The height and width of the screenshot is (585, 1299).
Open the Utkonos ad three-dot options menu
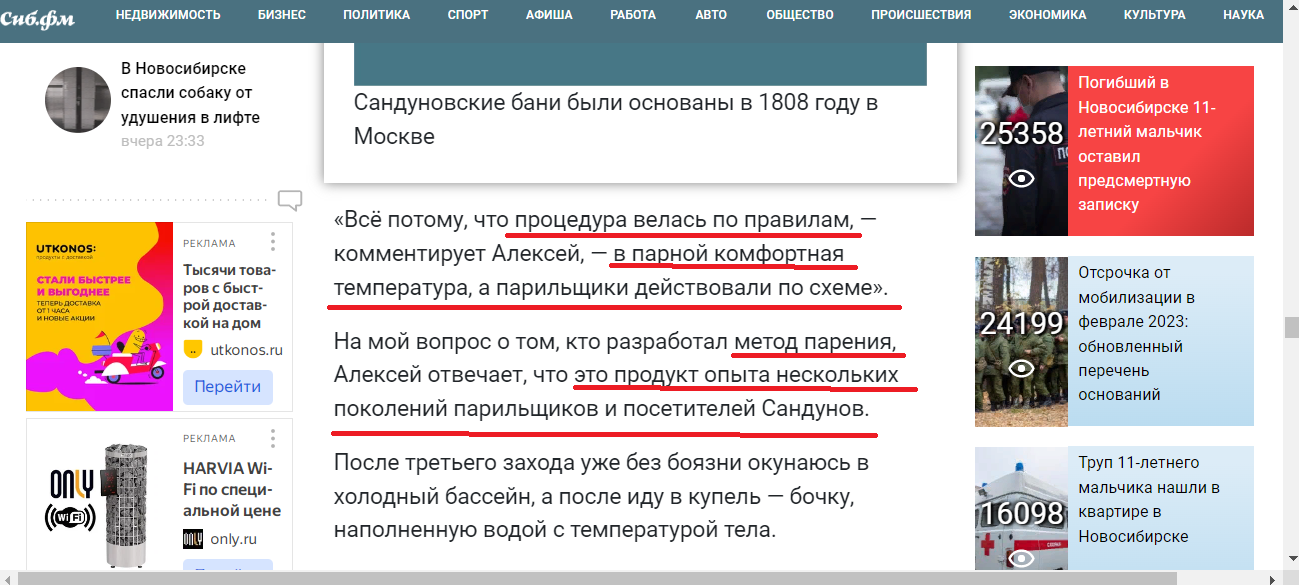[x=272, y=243]
